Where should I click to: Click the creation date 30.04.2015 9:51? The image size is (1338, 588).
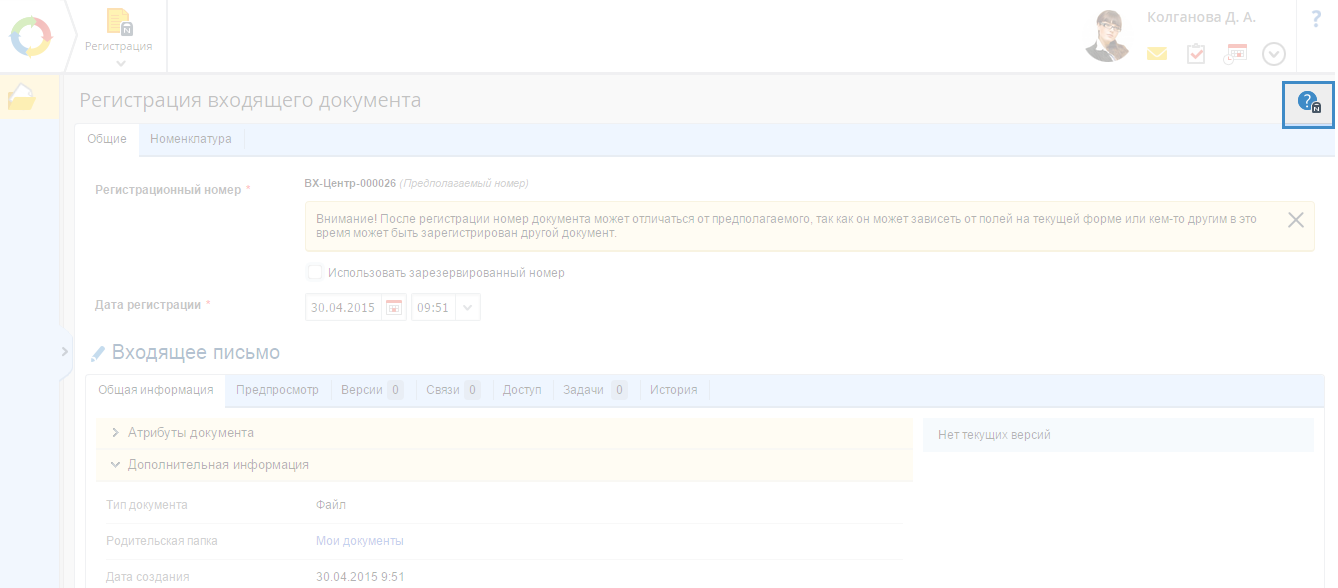coord(360,577)
